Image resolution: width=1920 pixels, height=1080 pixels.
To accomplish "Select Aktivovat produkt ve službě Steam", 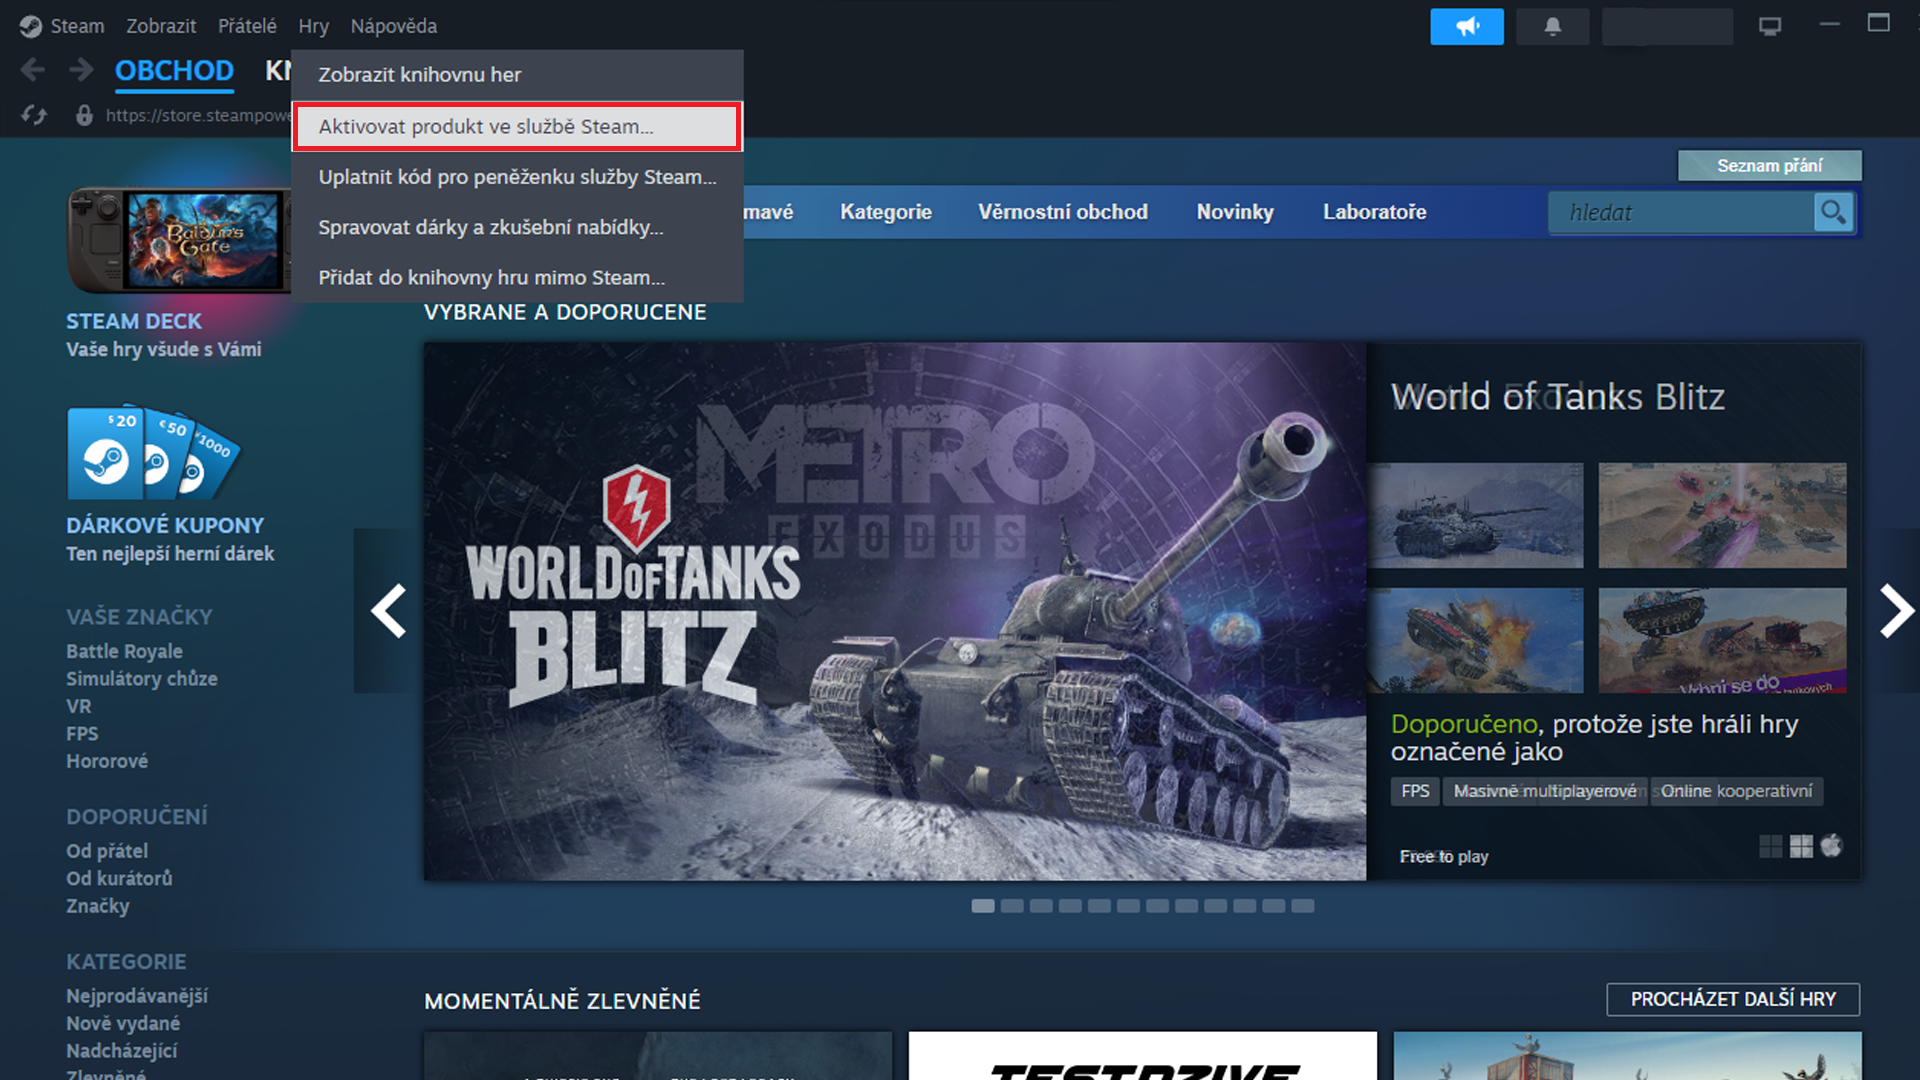I will click(517, 127).
